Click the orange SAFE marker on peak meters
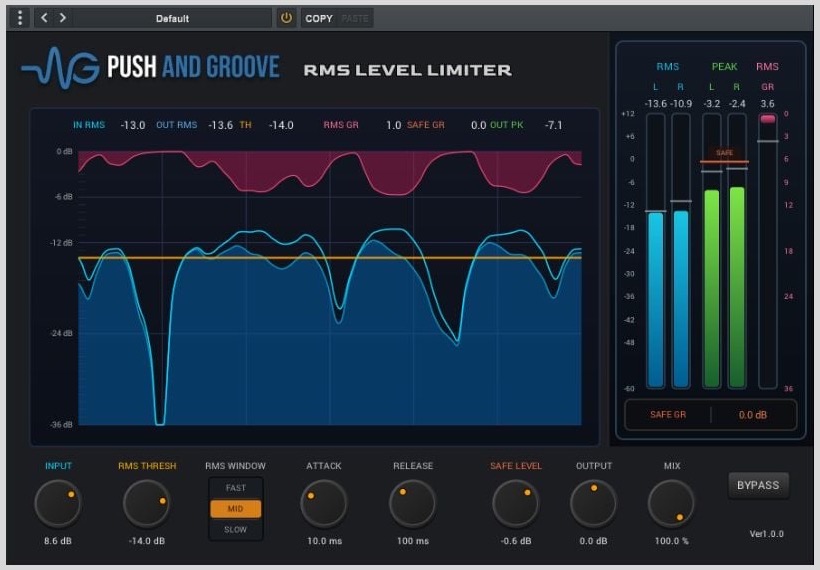Viewport: 820px width, 570px height. click(x=724, y=155)
